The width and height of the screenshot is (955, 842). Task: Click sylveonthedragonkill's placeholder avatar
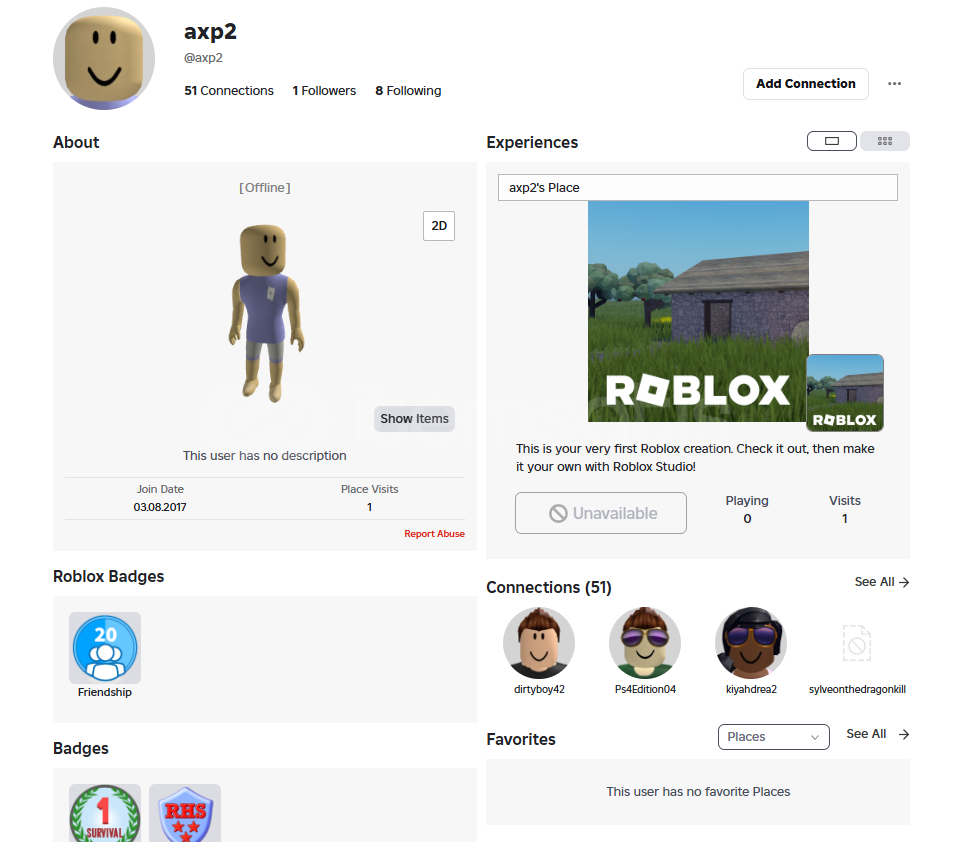coord(857,643)
